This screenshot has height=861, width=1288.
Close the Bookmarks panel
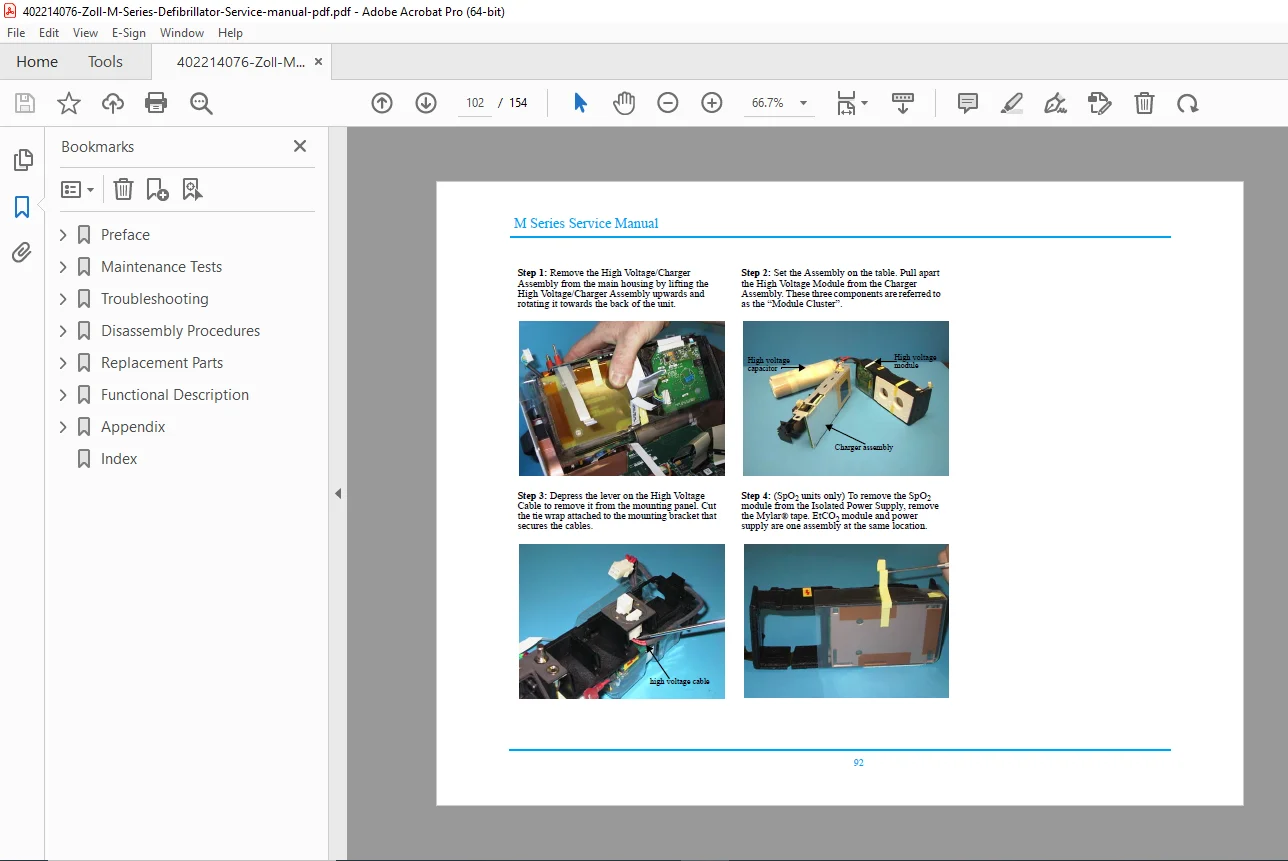pyautogui.click(x=300, y=146)
